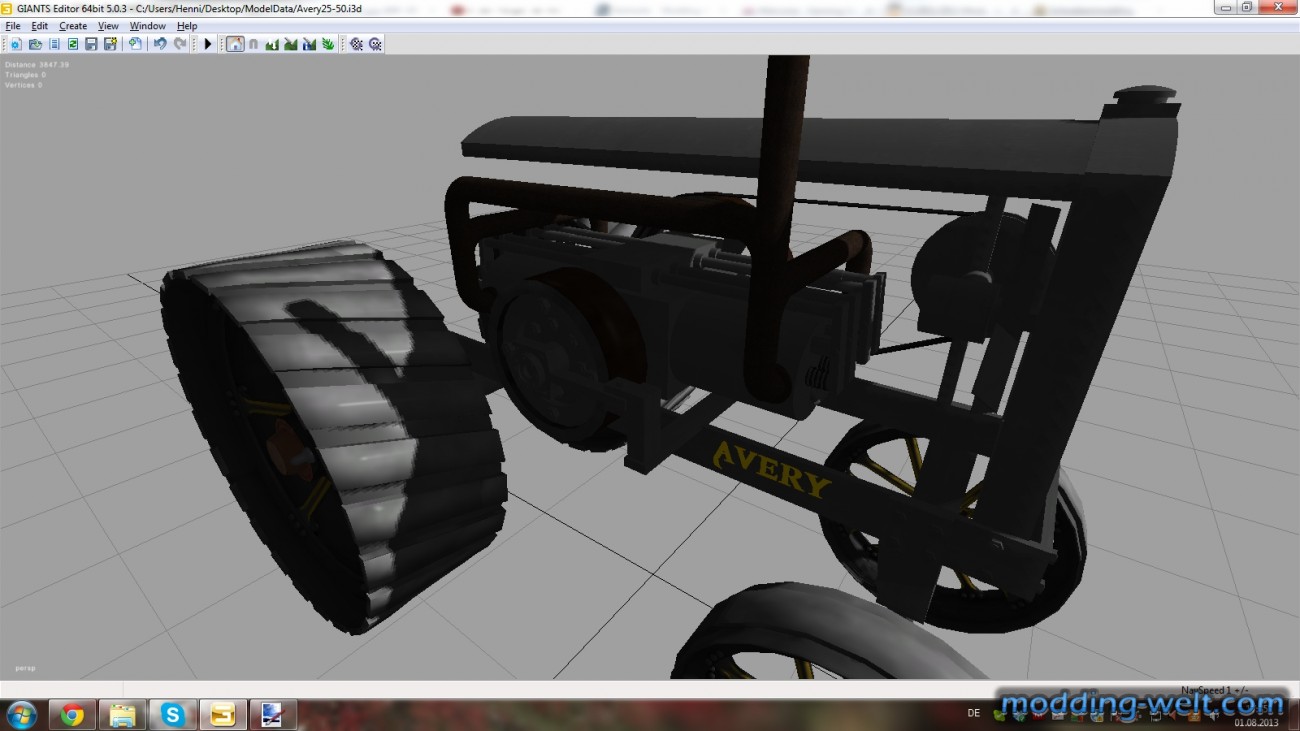Toggle the house navigation mode button

(235, 44)
